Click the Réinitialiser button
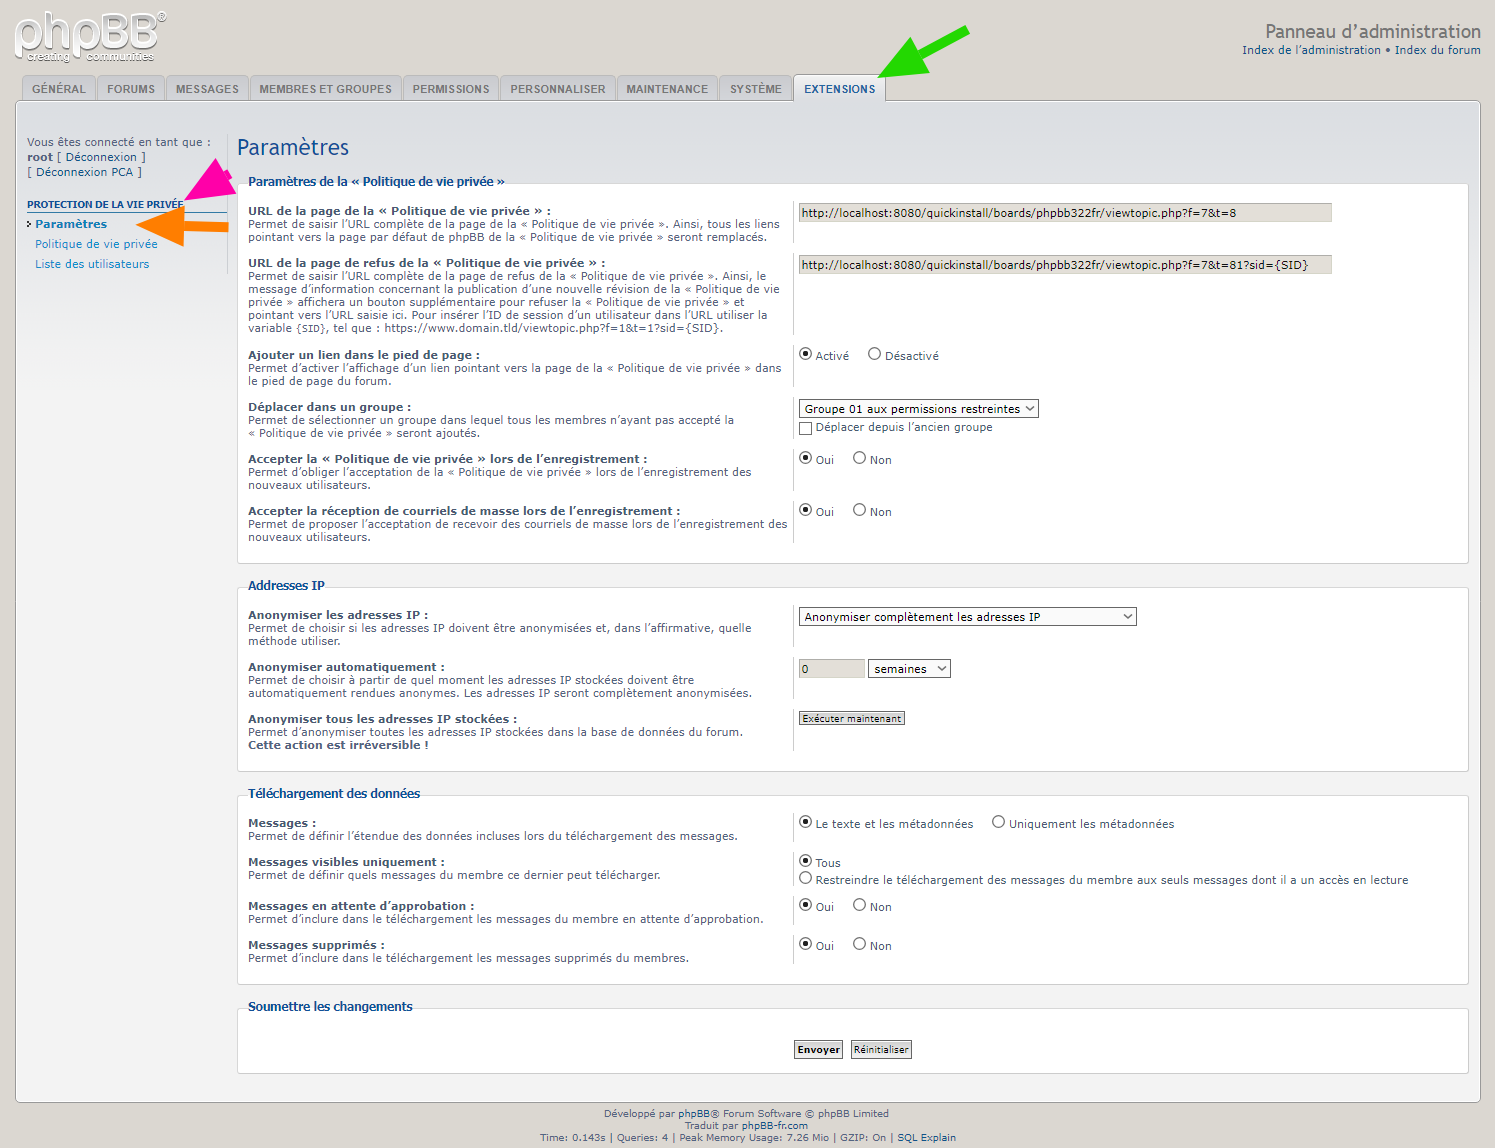The image size is (1495, 1148). tap(881, 1050)
